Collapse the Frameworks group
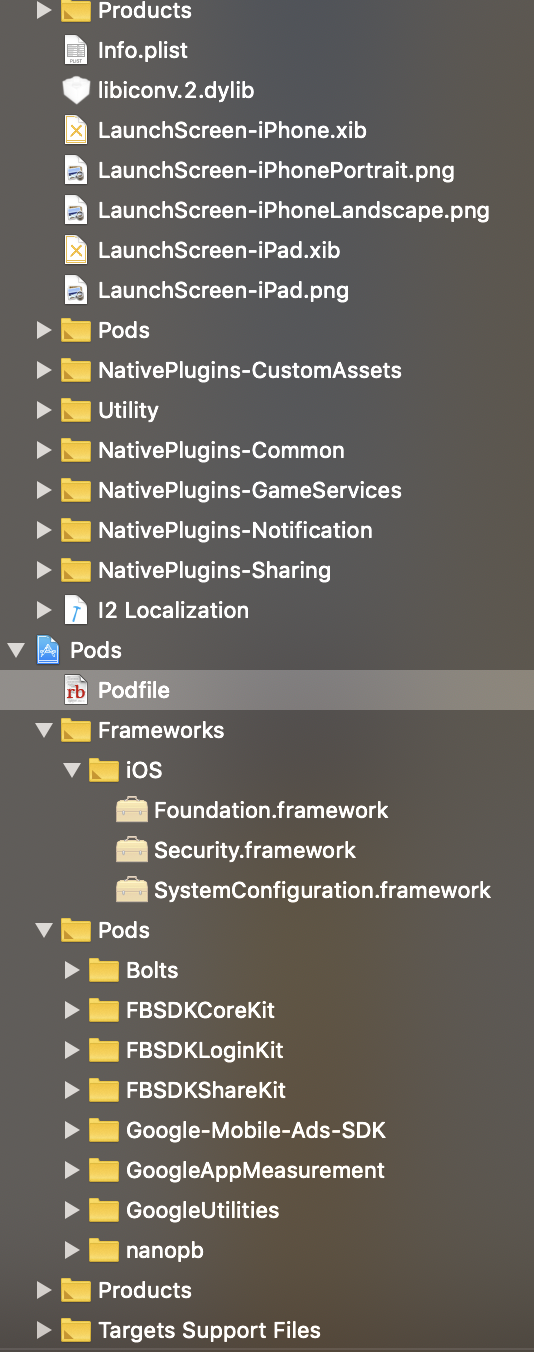 [43, 730]
